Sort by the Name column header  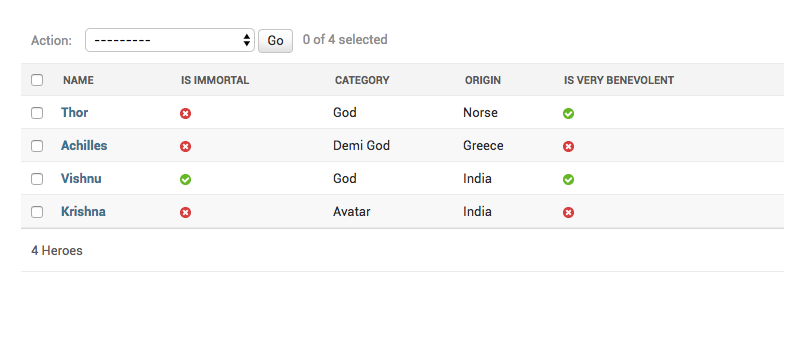point(78,80)
